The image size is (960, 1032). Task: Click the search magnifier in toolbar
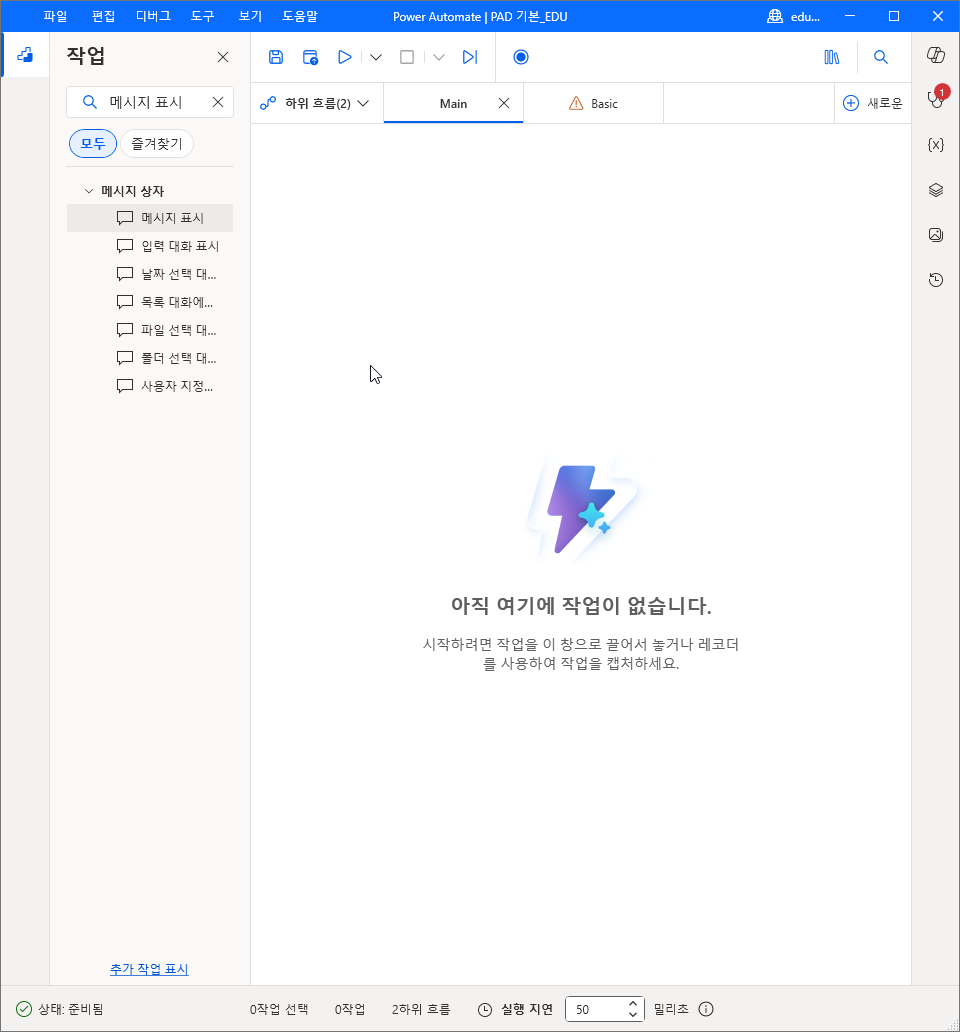[x=880, y=57]
